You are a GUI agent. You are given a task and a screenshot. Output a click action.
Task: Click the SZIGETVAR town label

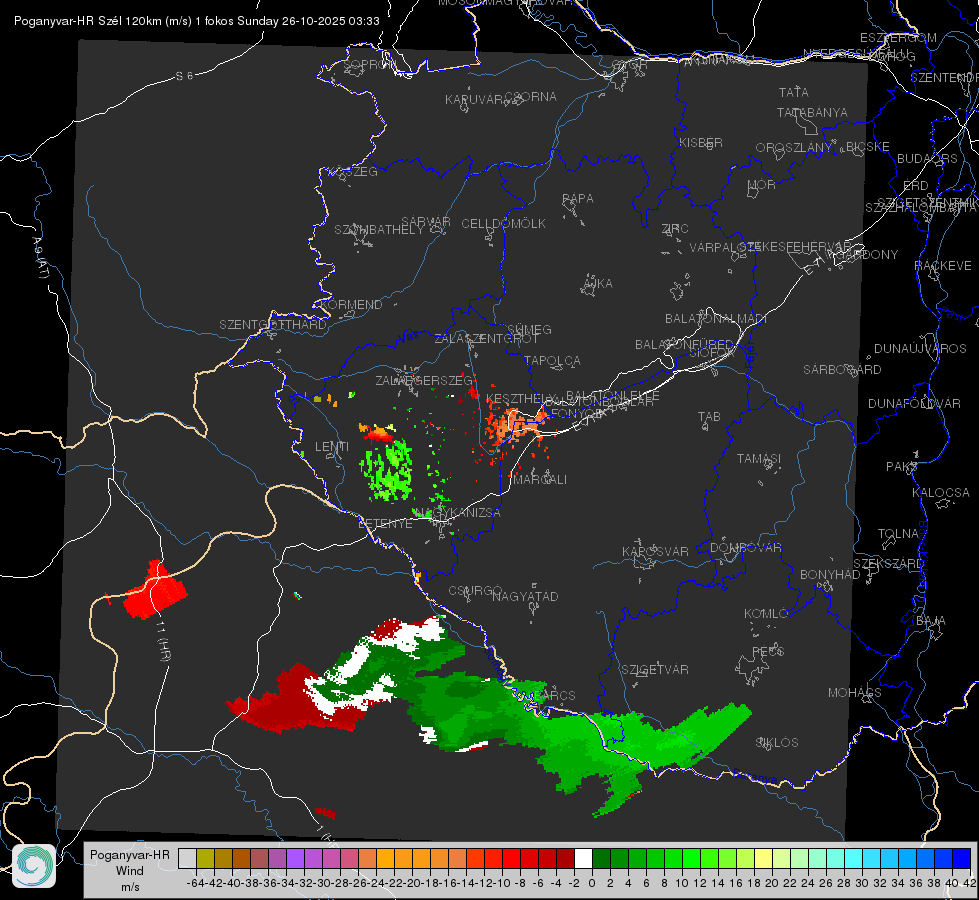pyautogui.click(x=655, y=670)
